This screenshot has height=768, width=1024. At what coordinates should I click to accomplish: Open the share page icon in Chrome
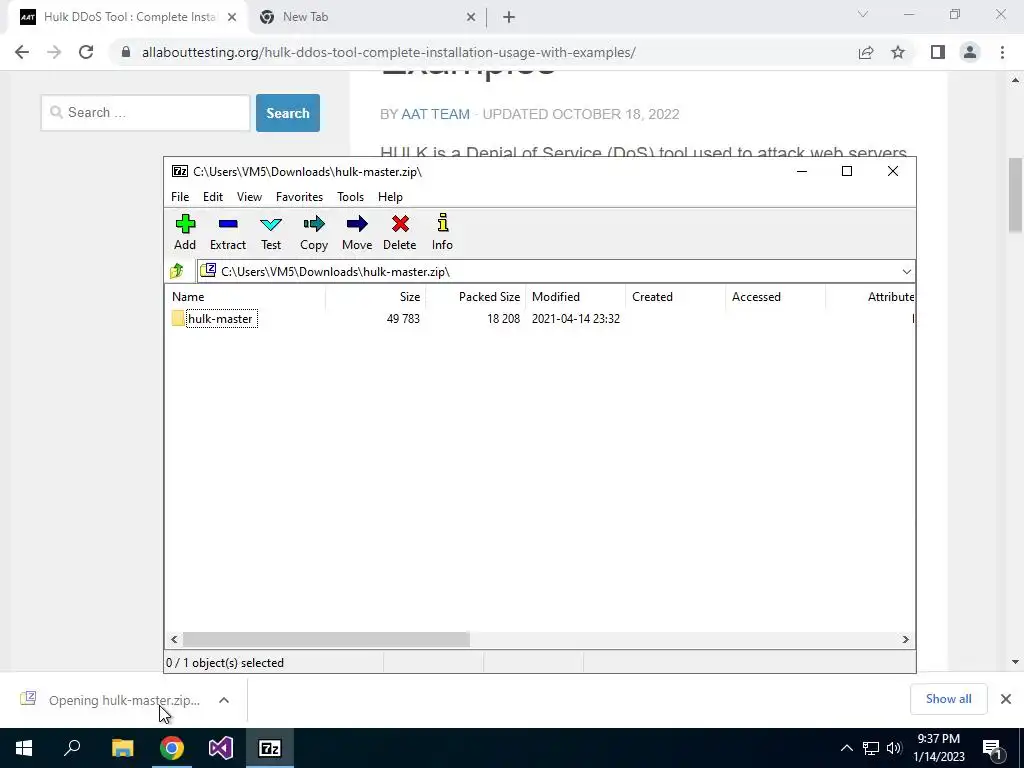coord(866,52)
